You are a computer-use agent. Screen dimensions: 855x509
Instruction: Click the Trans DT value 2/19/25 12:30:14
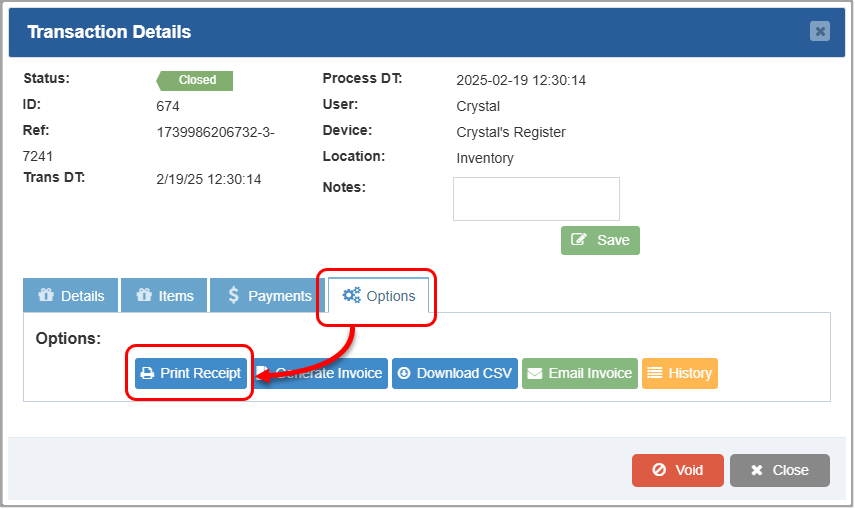pos(209,179)
